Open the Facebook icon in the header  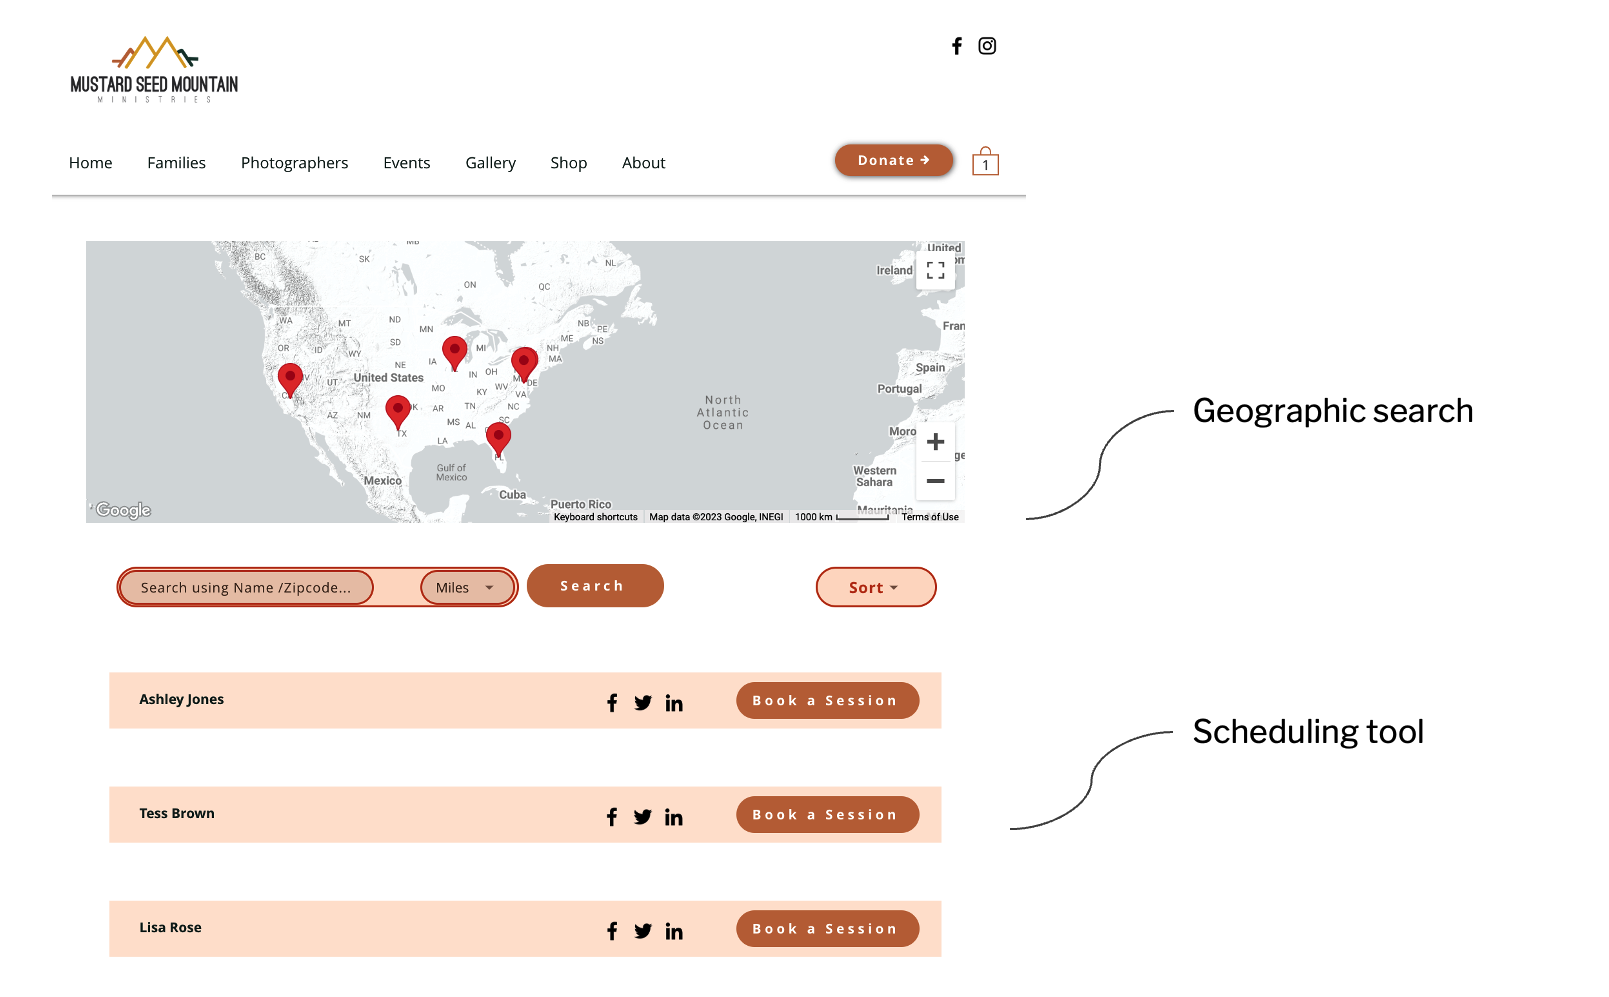click(x=957, y=46)
